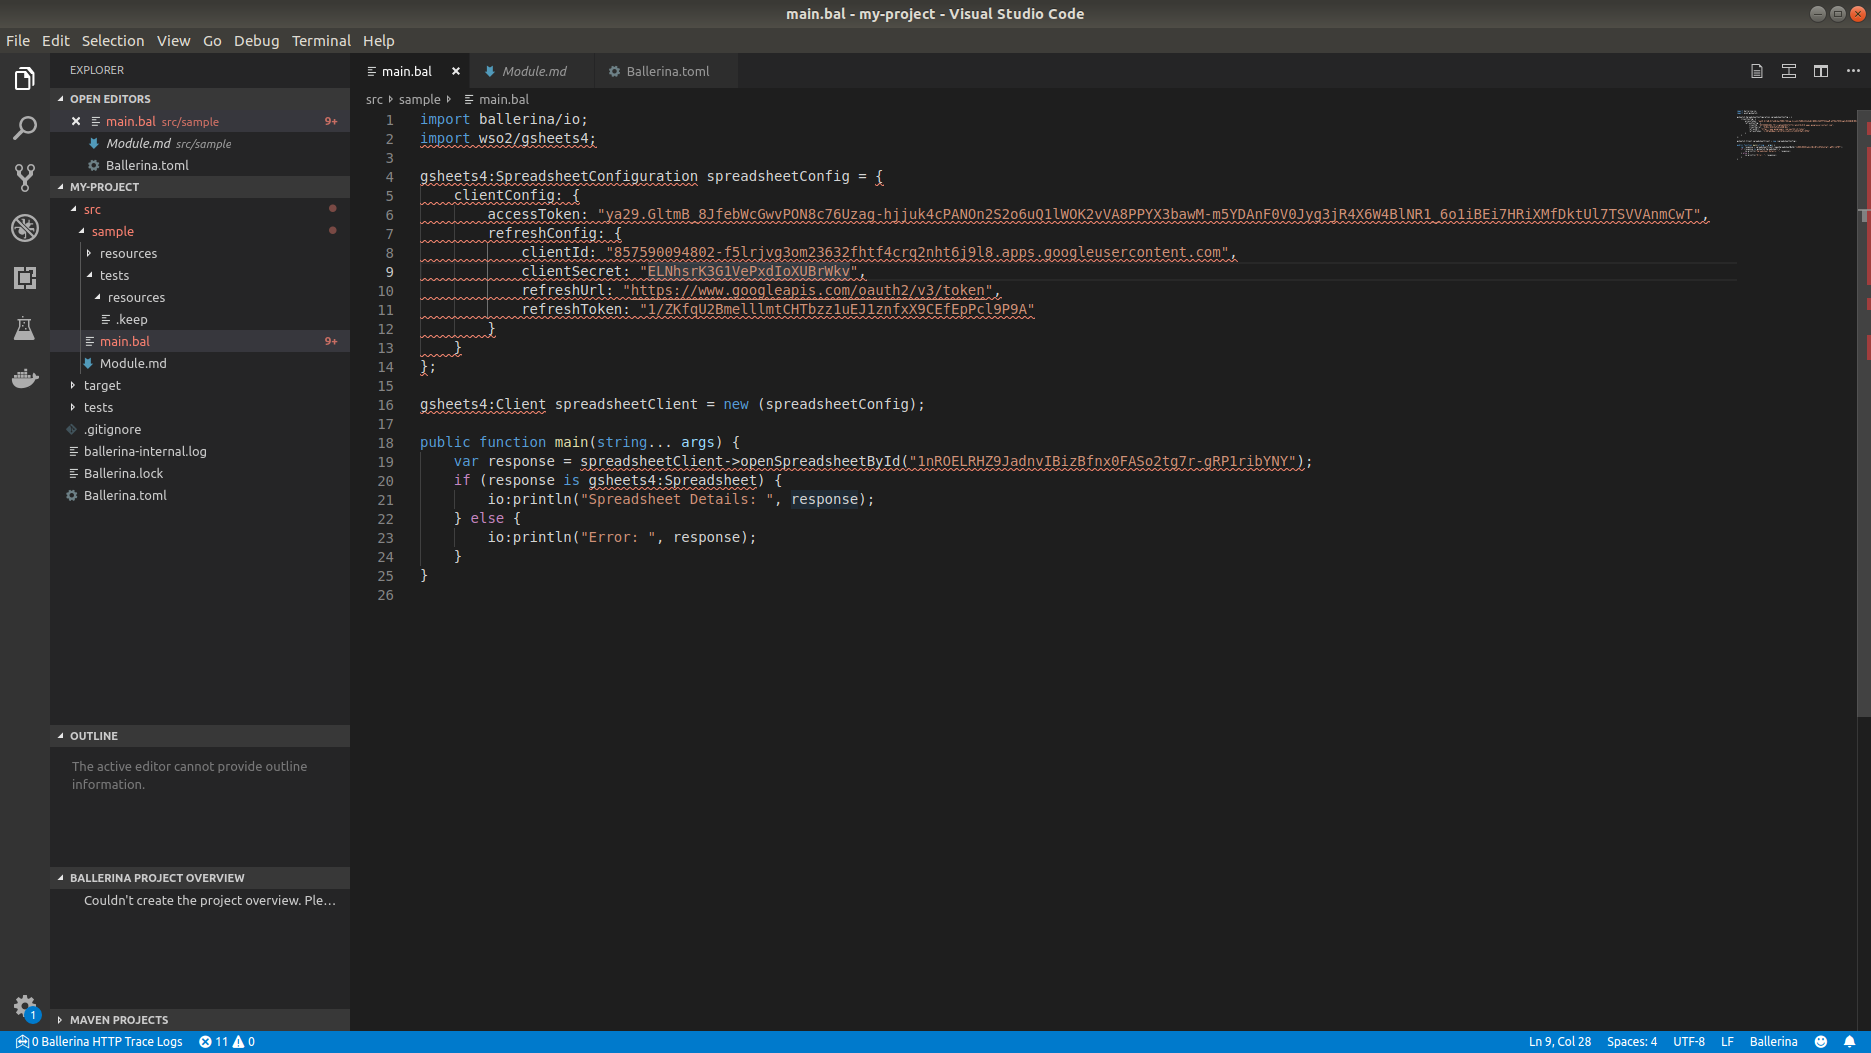Click the errors and warnings indicator in the status bar

point(227,1041)
